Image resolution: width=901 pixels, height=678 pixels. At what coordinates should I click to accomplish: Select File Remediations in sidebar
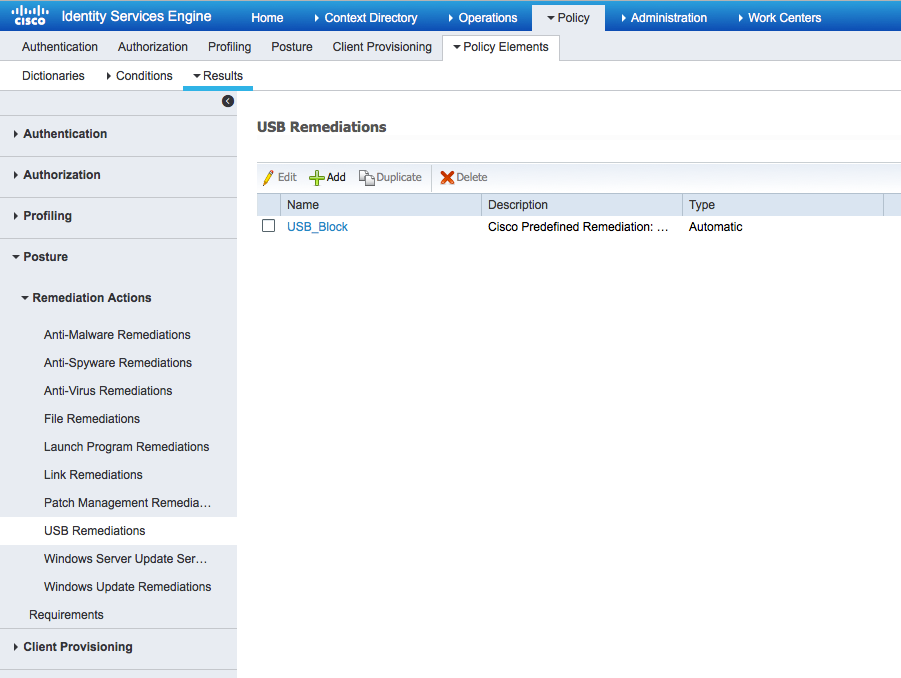click(x=92, y=419)
